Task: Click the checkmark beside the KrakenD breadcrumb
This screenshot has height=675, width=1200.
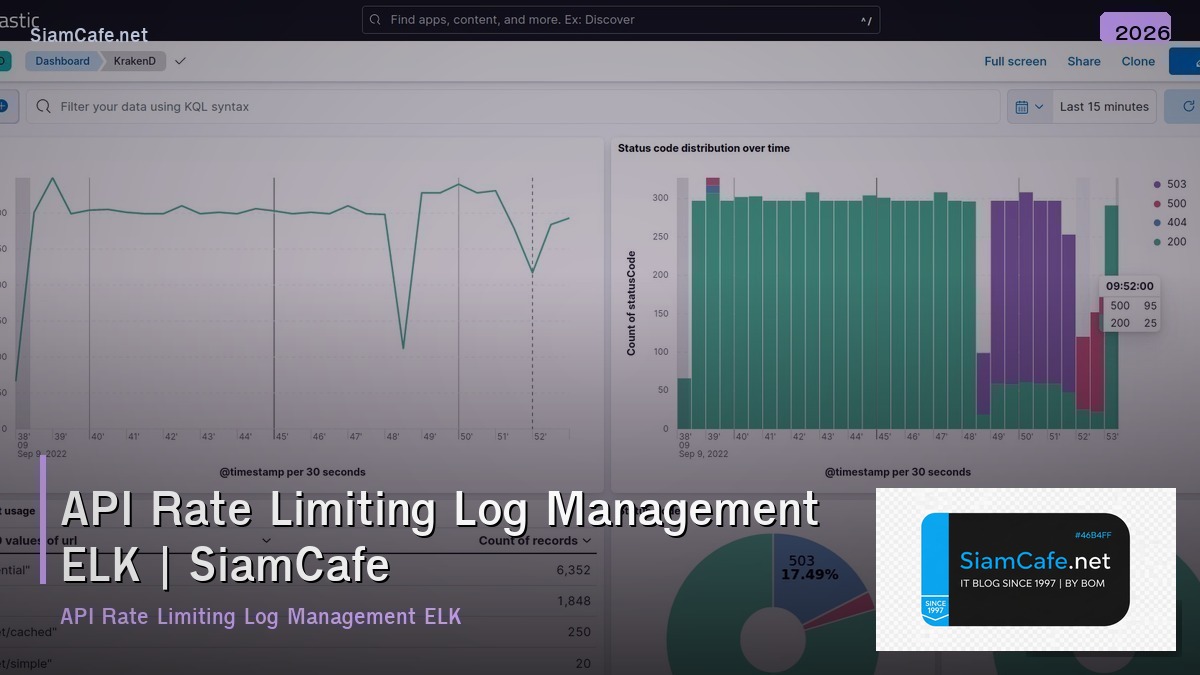Action: coord(180,61)
